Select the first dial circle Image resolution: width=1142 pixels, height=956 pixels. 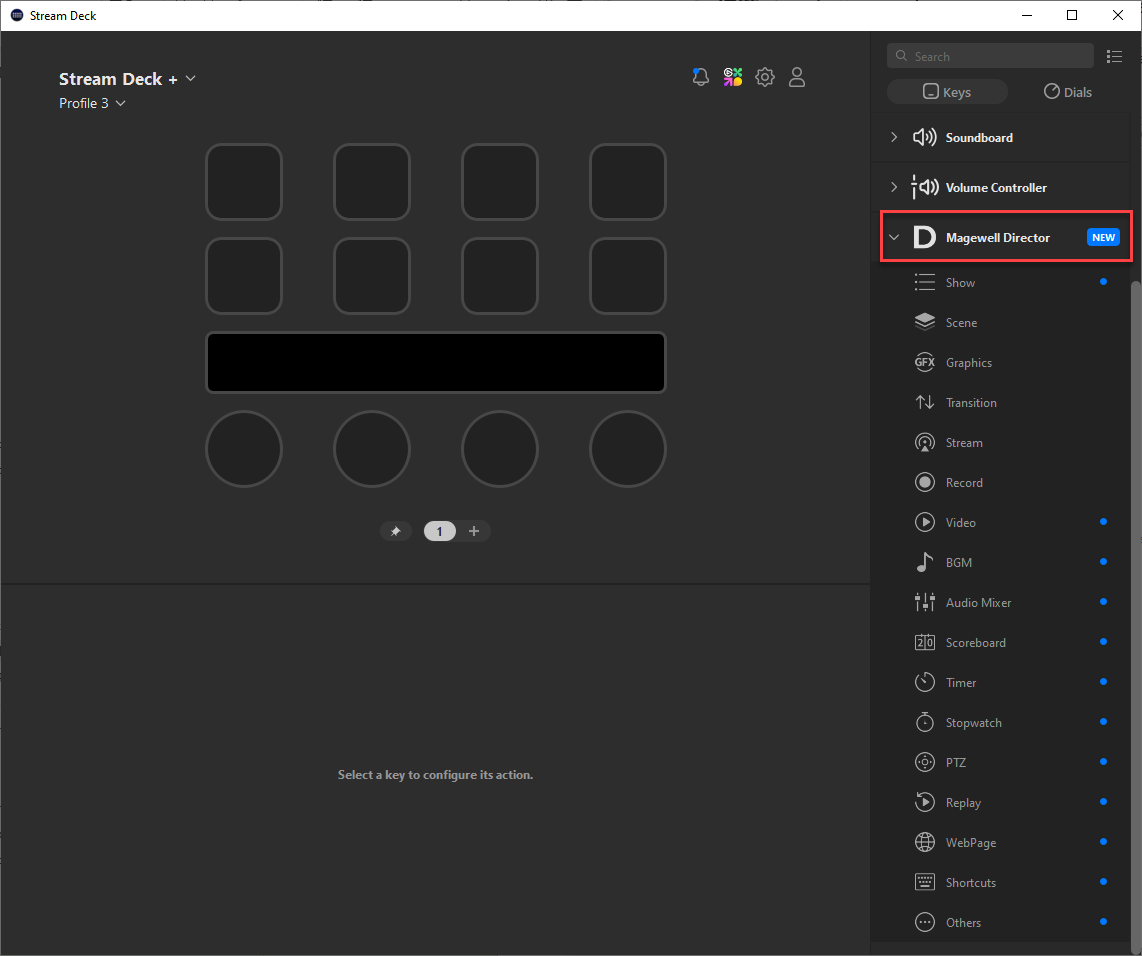coord(244,449)
